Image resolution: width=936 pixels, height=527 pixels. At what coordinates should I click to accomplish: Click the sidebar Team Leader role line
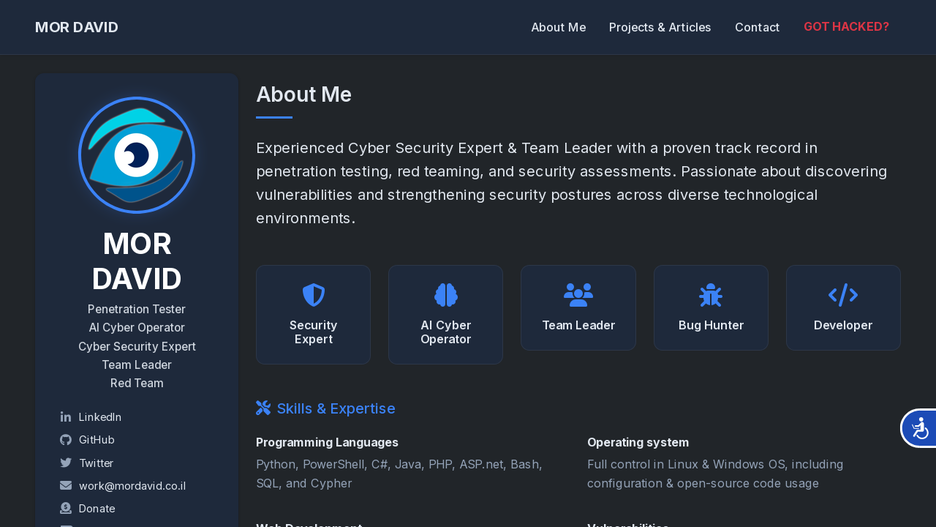point(137,365)
